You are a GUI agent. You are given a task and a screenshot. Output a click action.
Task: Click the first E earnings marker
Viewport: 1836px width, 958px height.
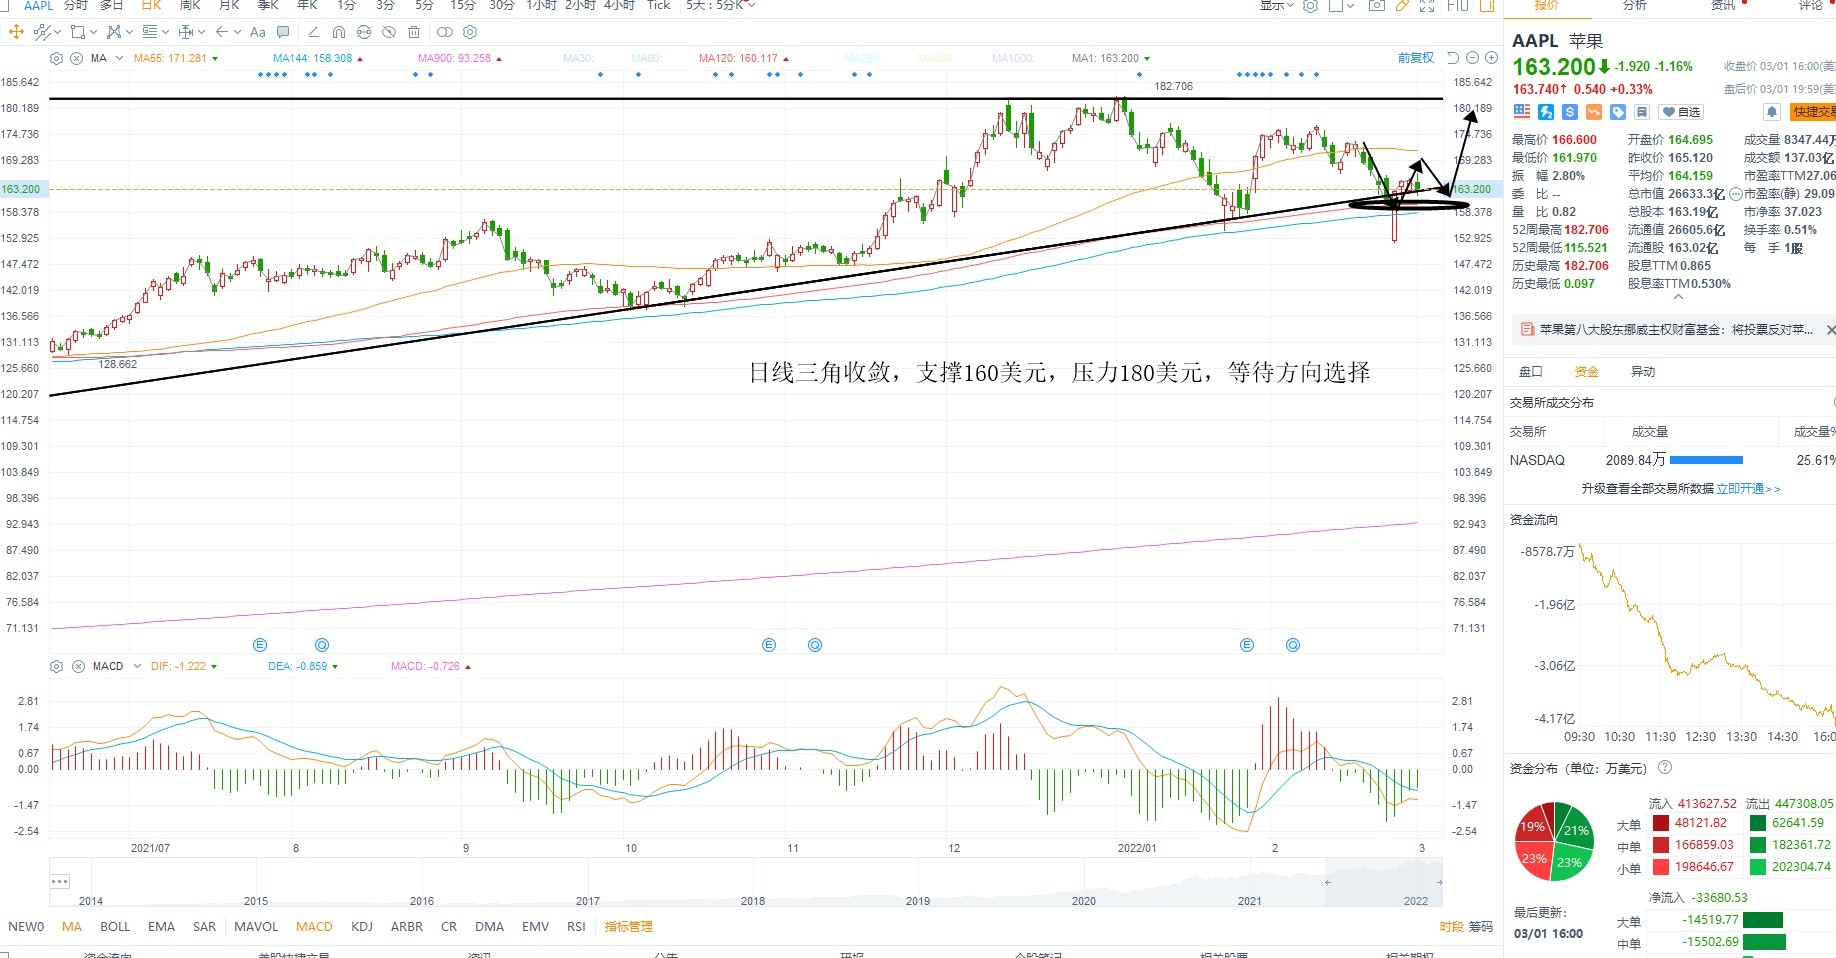click(x=260, y=645)
